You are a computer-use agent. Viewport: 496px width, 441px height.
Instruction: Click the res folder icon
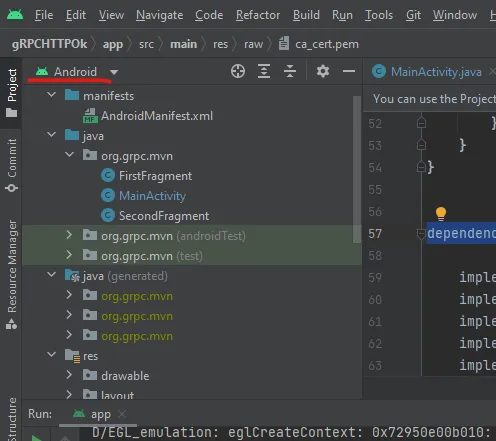click(72, 356)
